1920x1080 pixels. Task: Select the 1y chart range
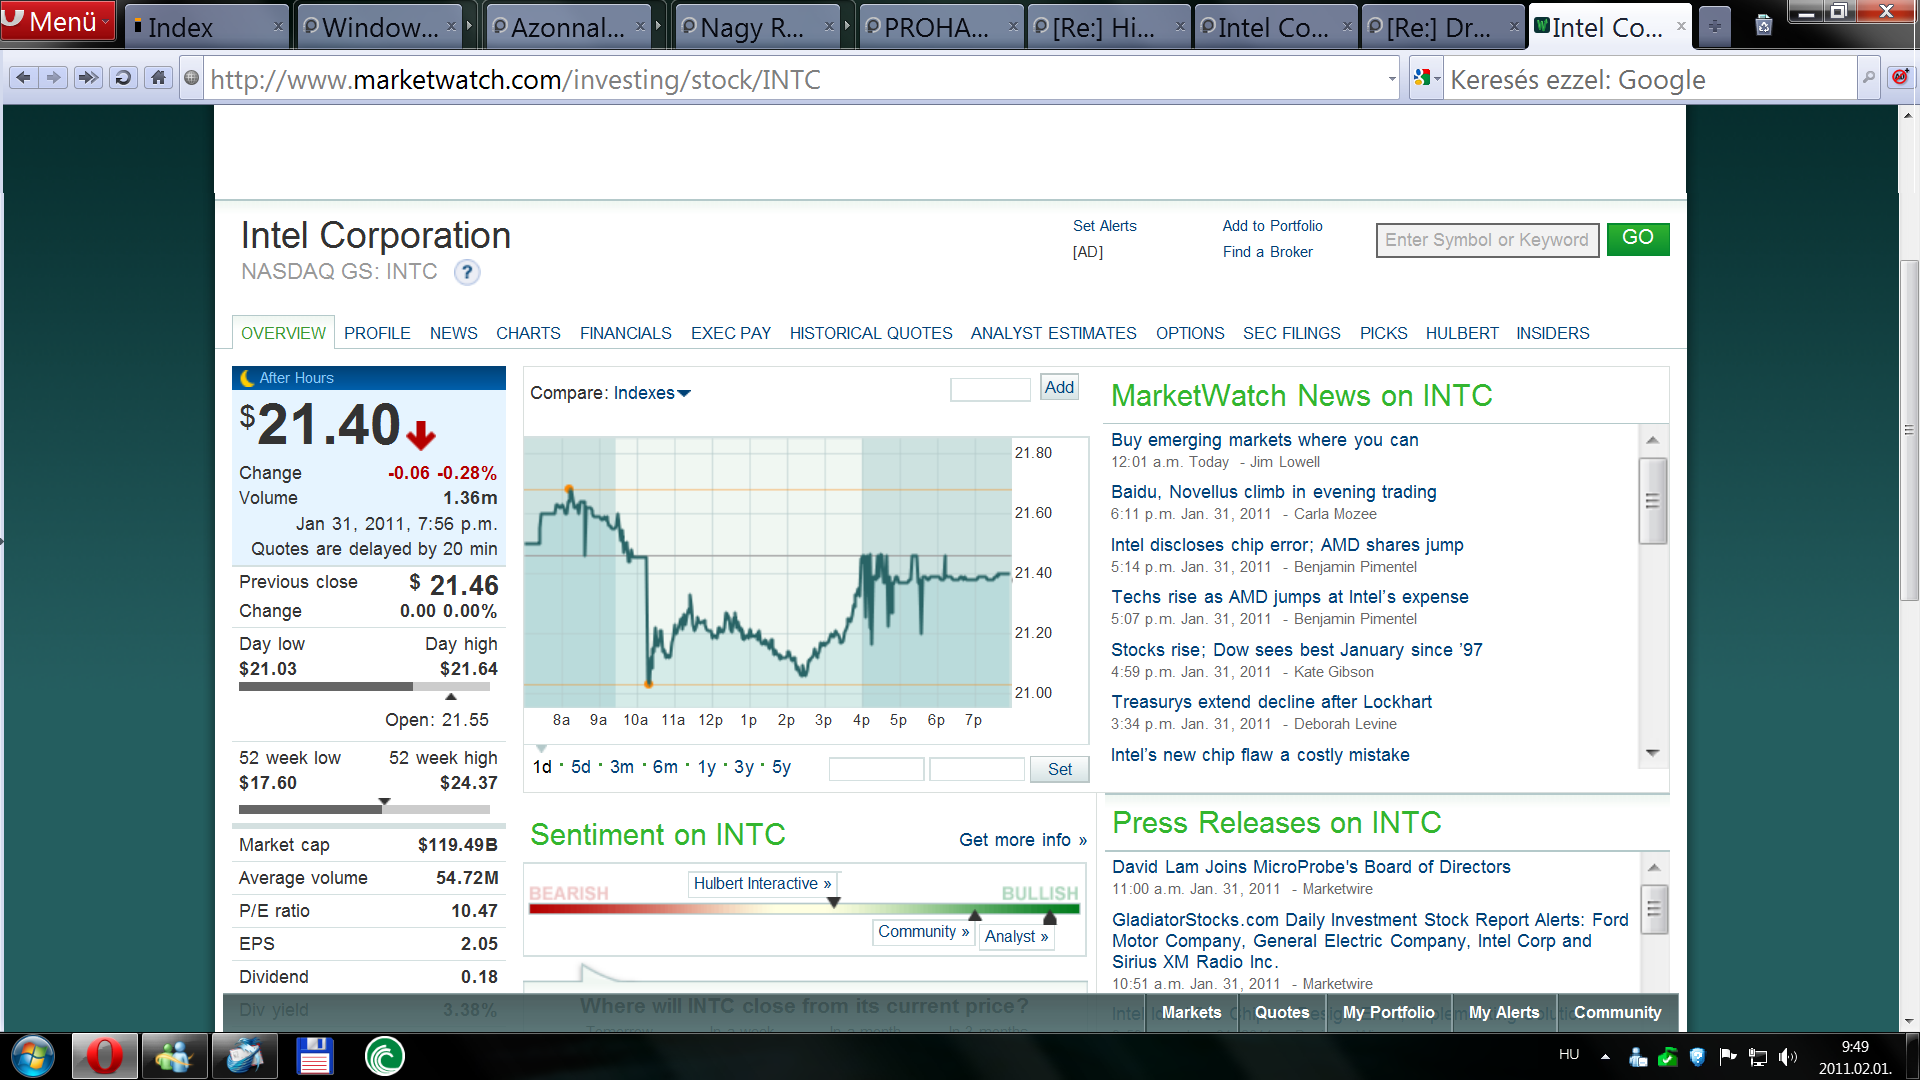pos(706,767)
